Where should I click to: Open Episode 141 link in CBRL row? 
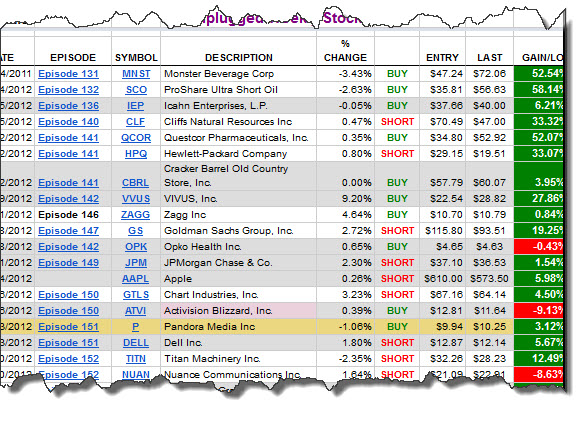69,183
